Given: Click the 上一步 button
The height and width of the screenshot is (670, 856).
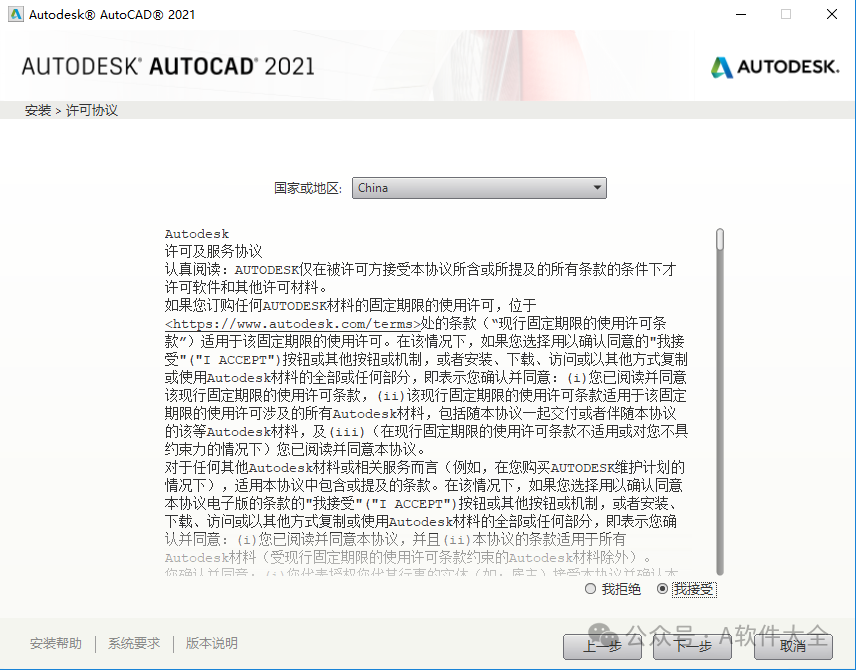Looking at the screenshot, I should click(x=602, y=647).
